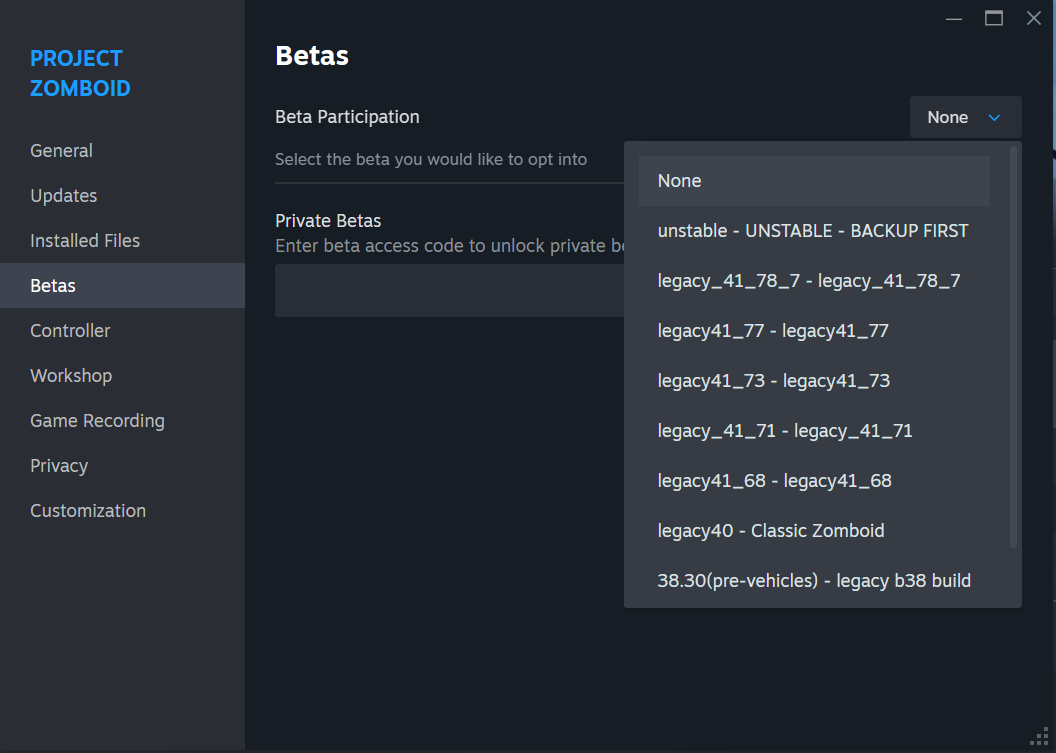Select the None beta option

click(x=814, y=181)
